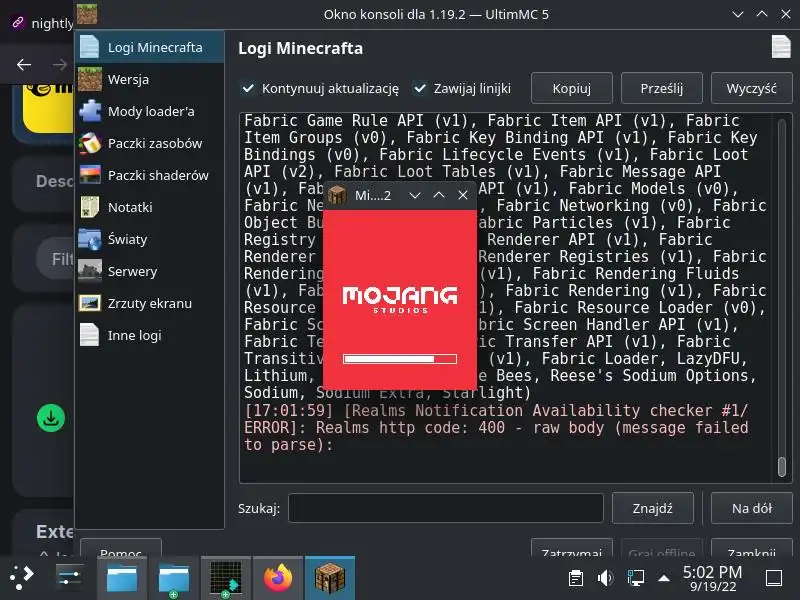Open Mody loader'a puzzle piece icon
Viewport: 800px width, 600px height.
point(90,111)
